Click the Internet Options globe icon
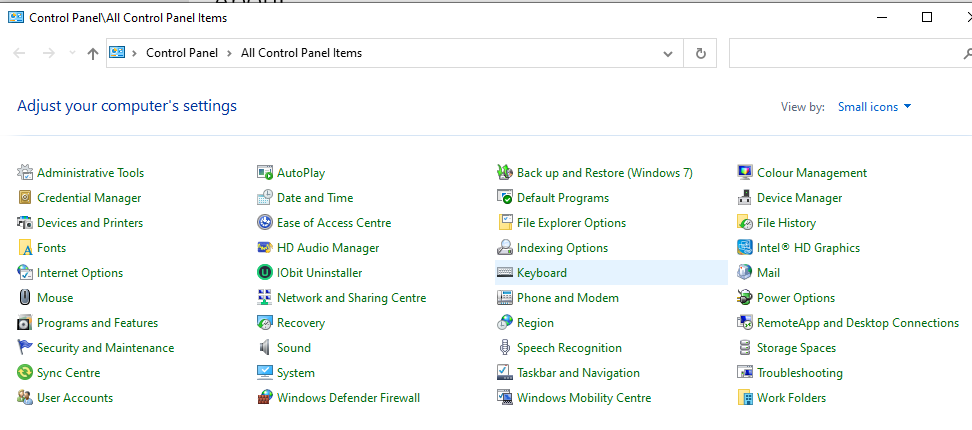 [x=24, y=273]
